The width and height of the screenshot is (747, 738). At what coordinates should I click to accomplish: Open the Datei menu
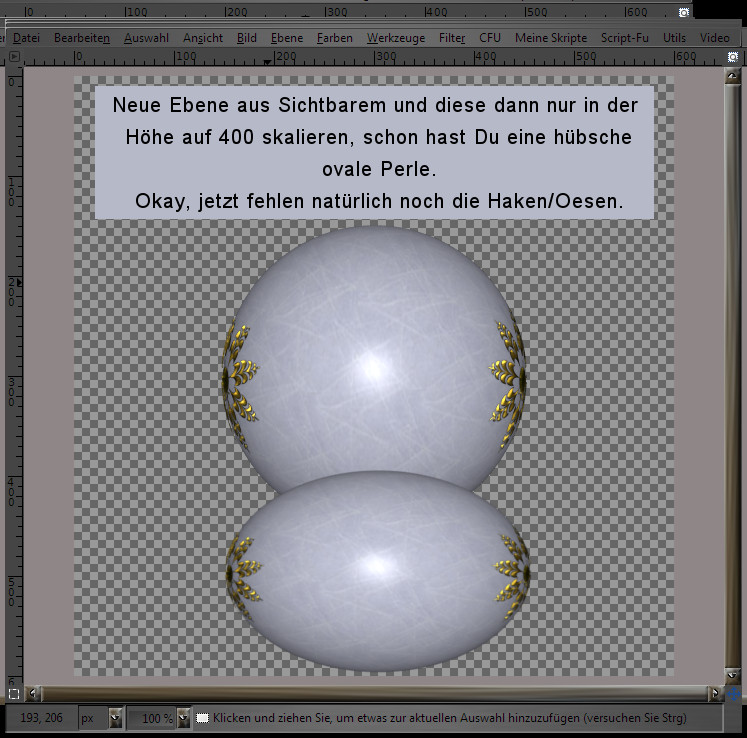(26, 38)
